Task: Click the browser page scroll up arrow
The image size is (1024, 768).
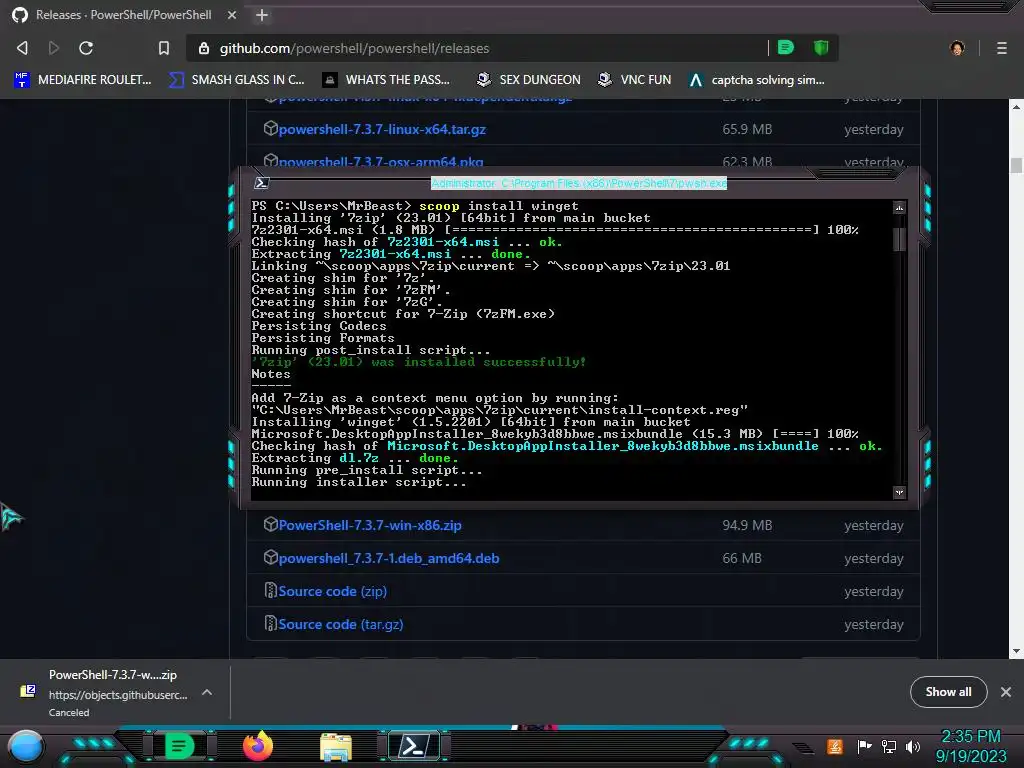Action: [x=1016, y=106]
